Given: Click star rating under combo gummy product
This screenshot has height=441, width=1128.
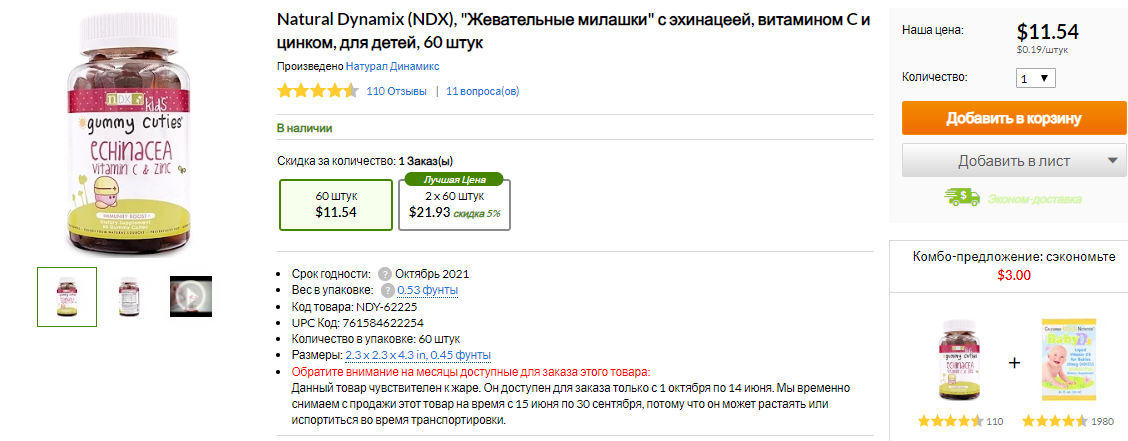Looking at the screenshot, I should click(x=949, y=421).
